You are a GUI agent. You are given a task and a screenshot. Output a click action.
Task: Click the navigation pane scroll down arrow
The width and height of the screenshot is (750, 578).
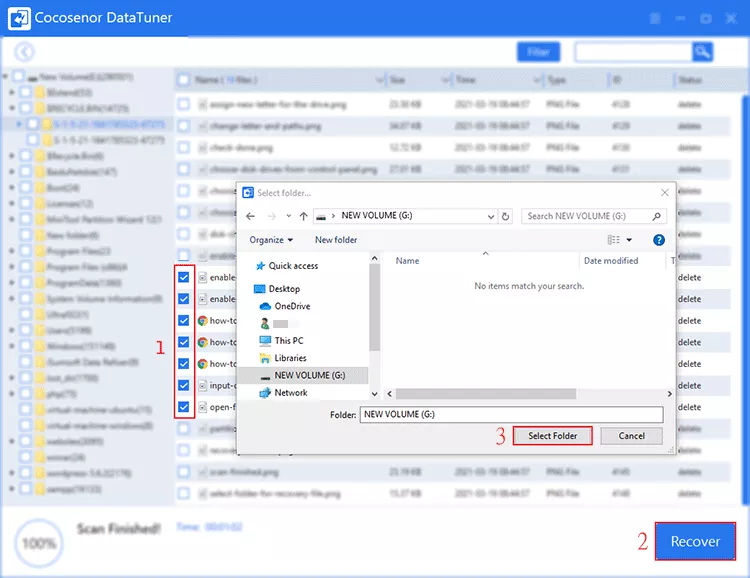pos(375,394)
